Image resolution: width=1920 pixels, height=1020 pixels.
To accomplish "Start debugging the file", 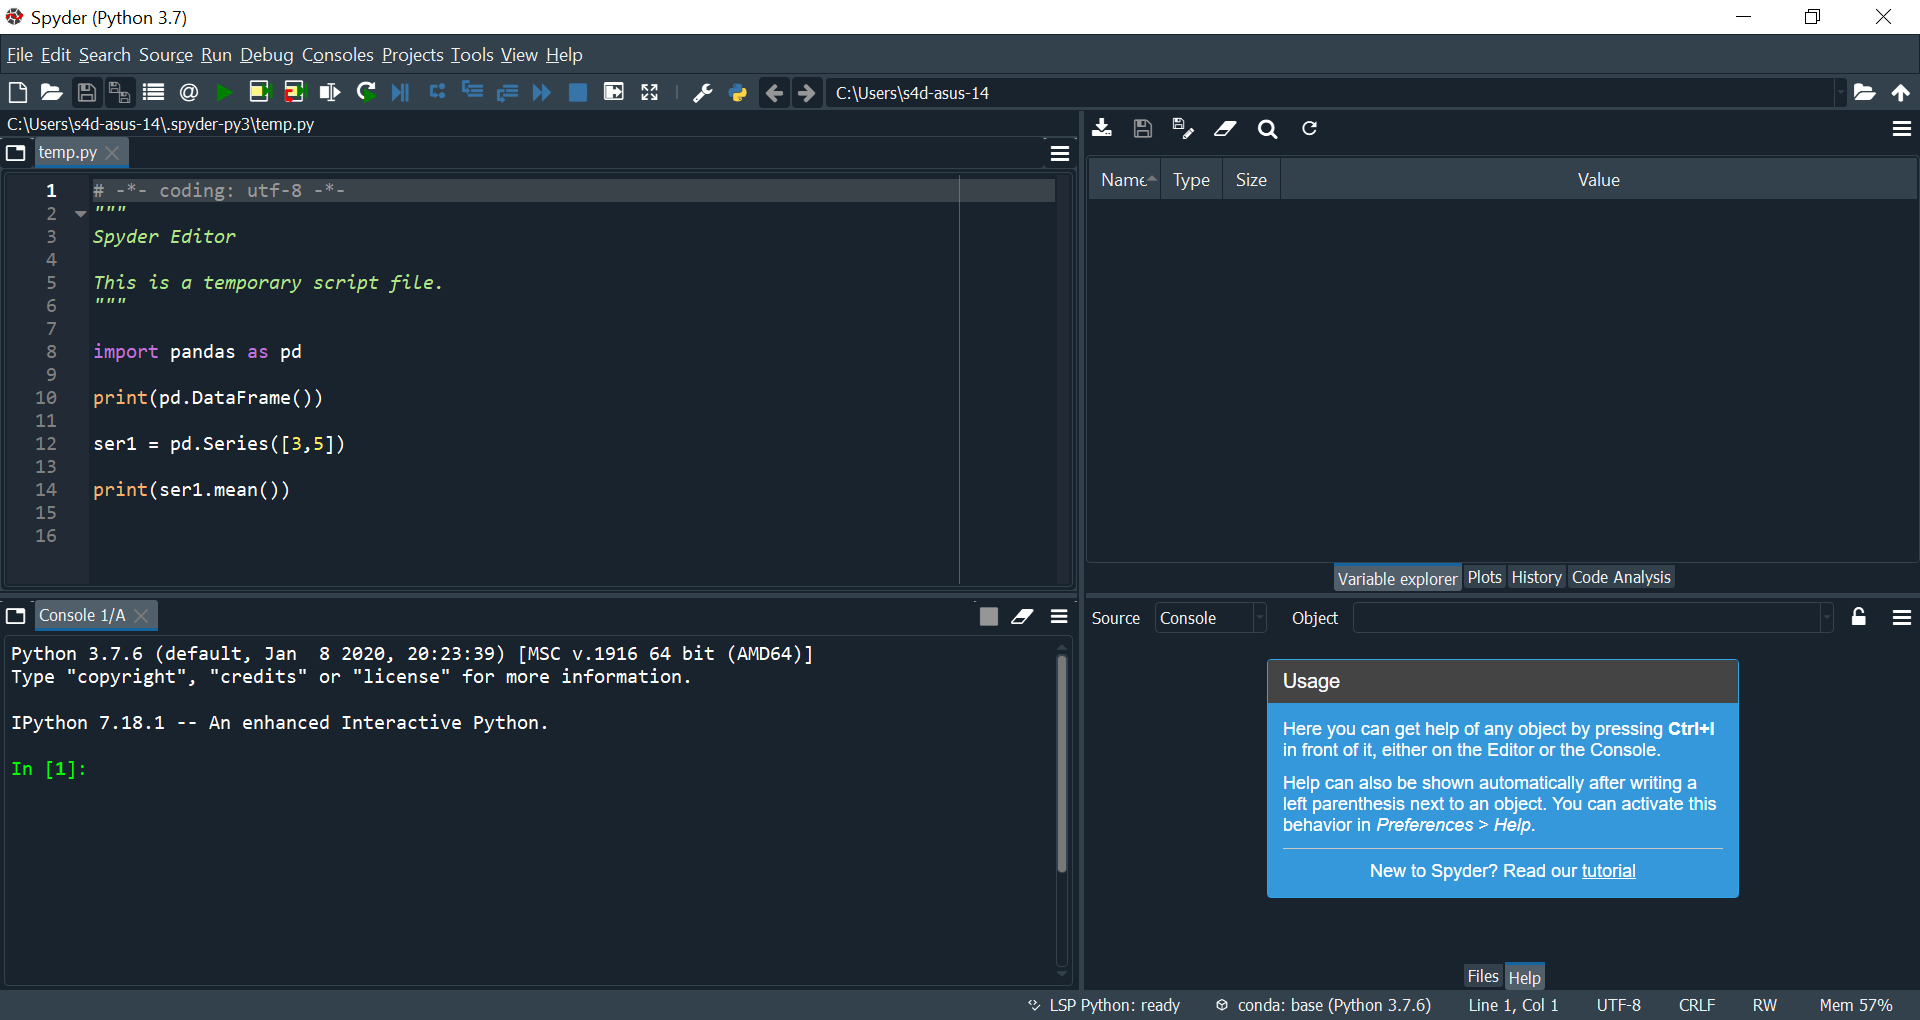I will coord(401,93).
